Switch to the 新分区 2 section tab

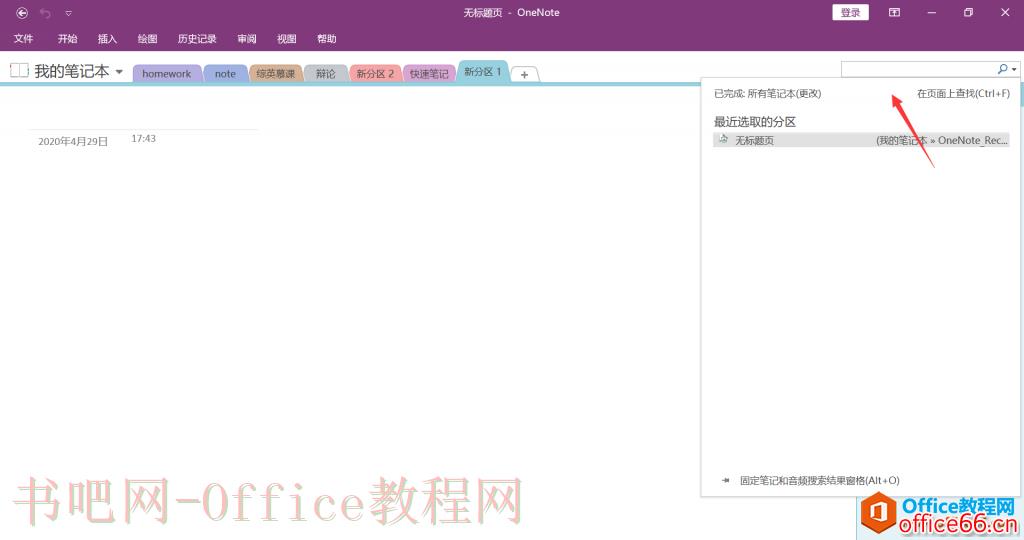click(375, 74)
